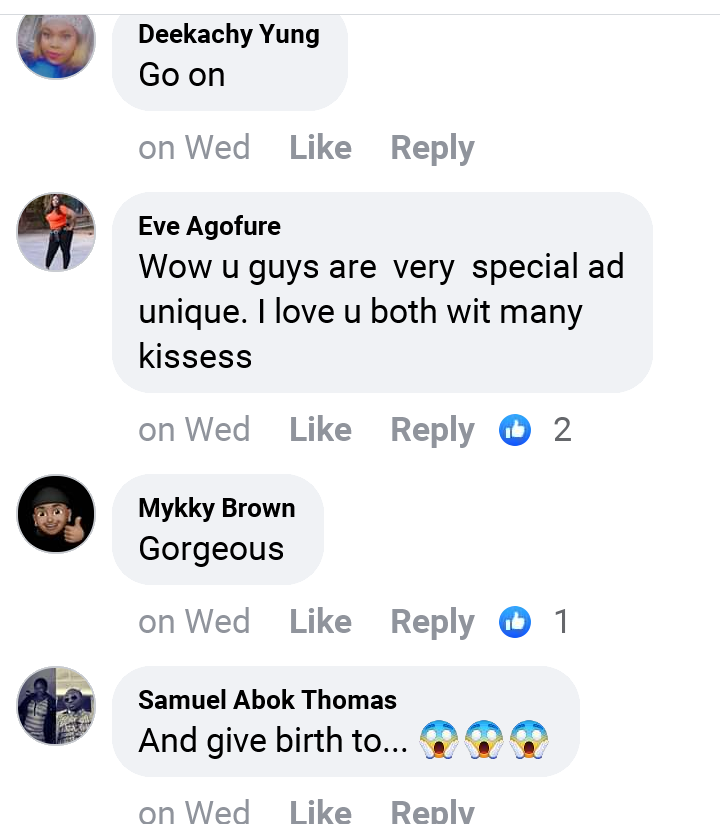The image size is (720, 824).
Task: Like Eve Agofure's comment
Action: point(320,430)
